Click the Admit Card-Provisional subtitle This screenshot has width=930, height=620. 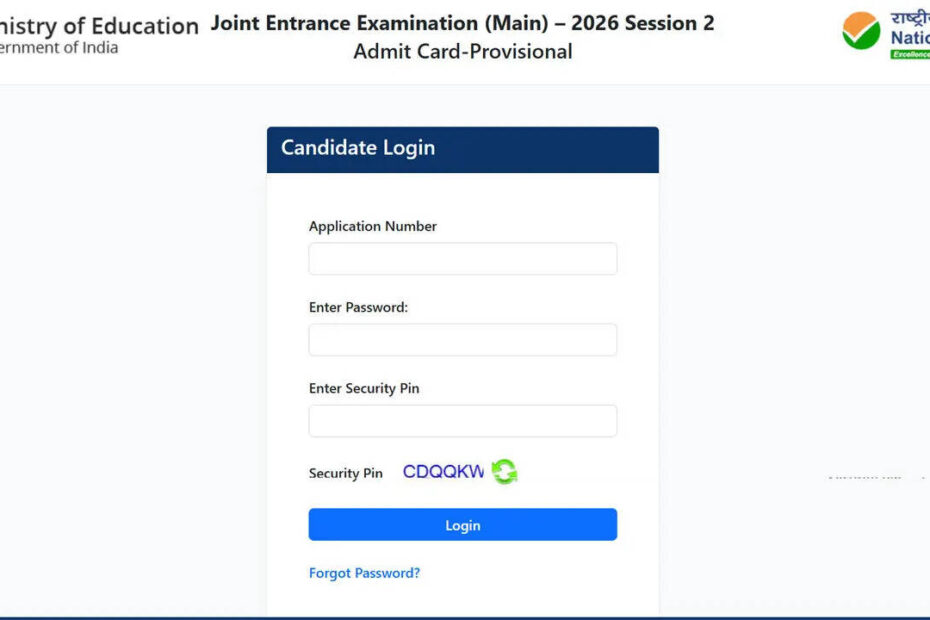click(462, 52)
